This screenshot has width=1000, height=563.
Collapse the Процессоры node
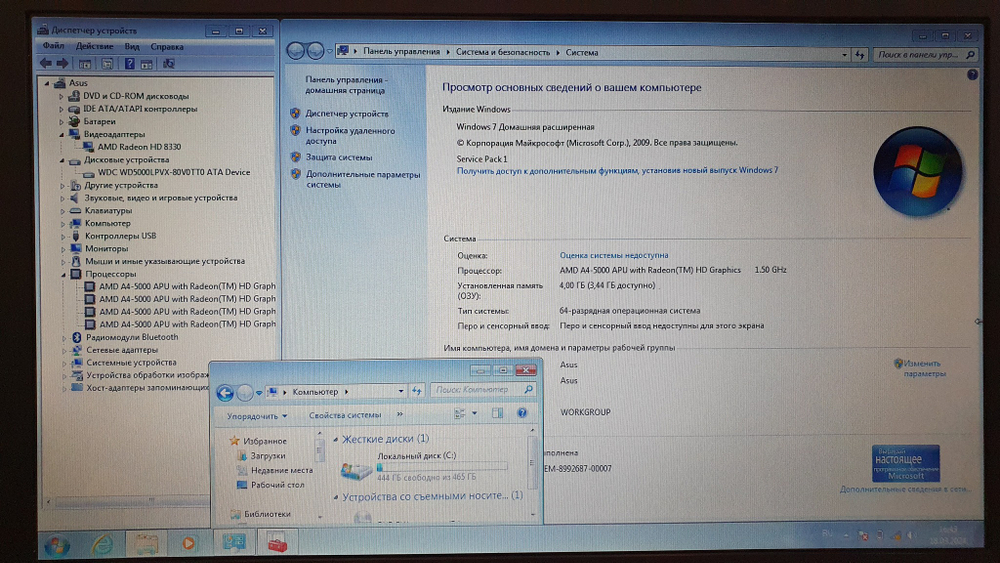pyautogui.click(x=64, y=275)
